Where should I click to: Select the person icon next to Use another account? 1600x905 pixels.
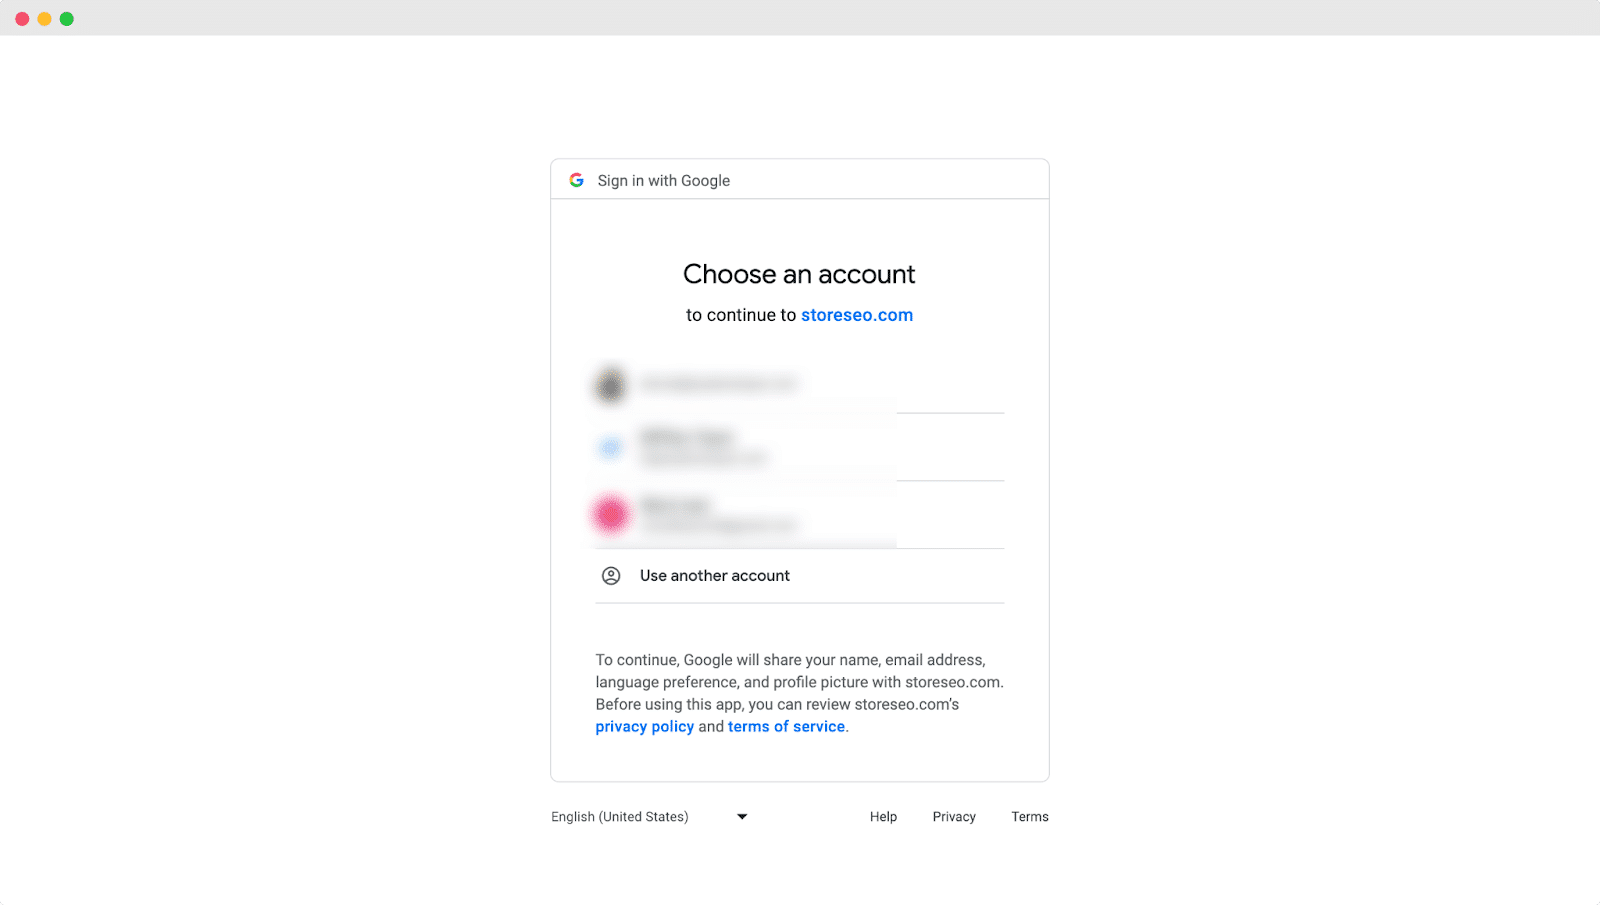tap(611, 575)
